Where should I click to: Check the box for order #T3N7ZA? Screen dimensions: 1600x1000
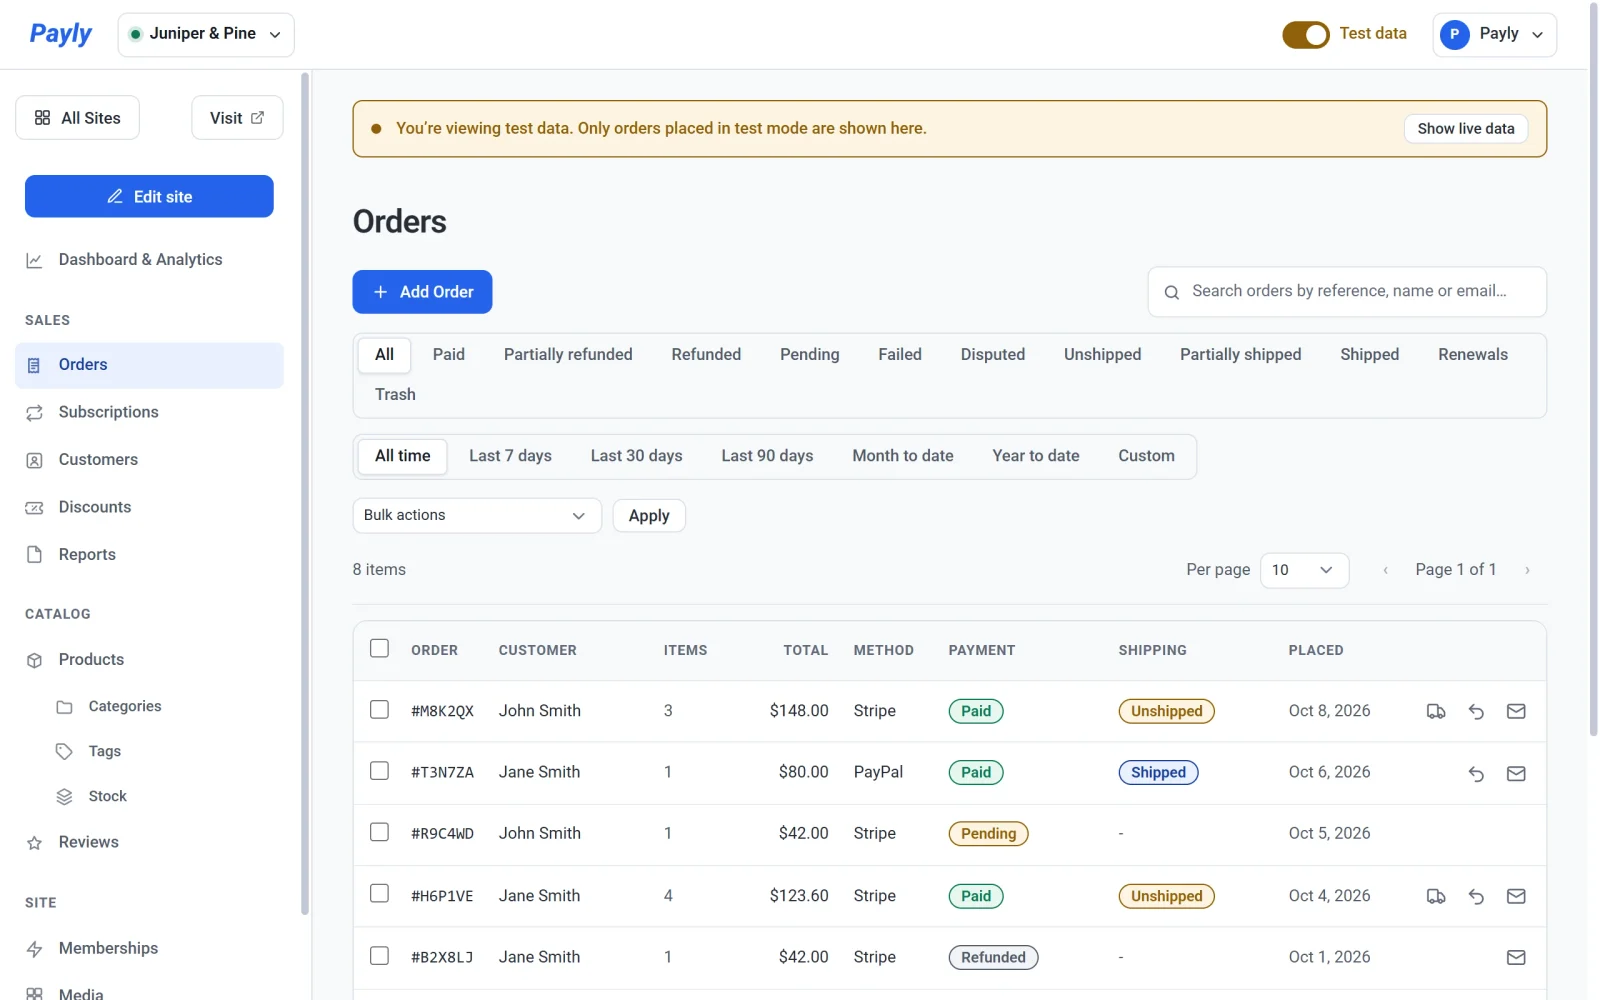[379, 771]
